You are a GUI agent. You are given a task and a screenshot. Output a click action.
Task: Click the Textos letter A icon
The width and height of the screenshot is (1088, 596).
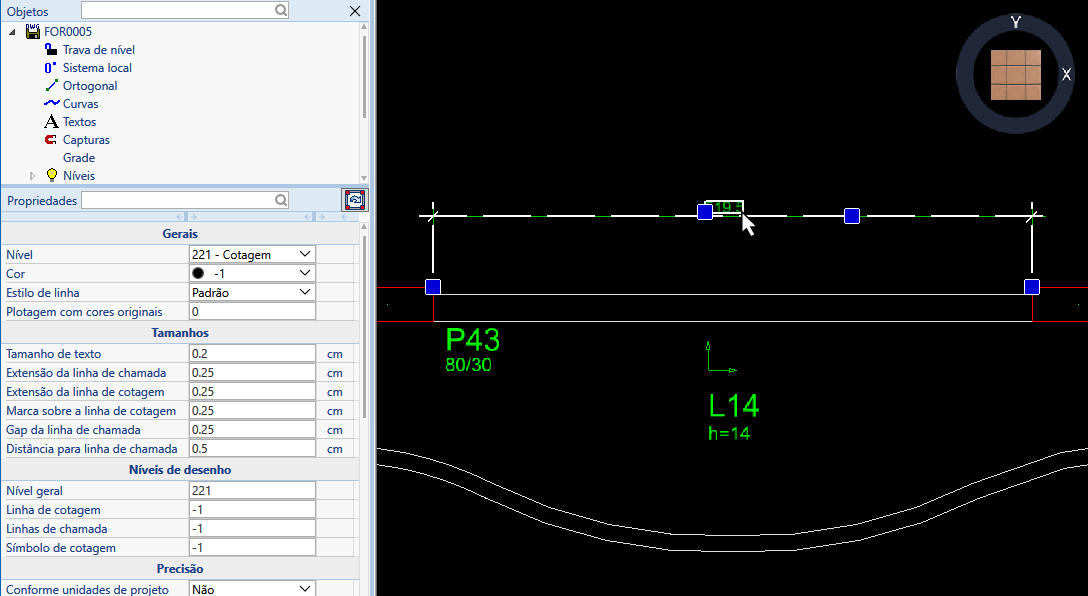(51, 122)
